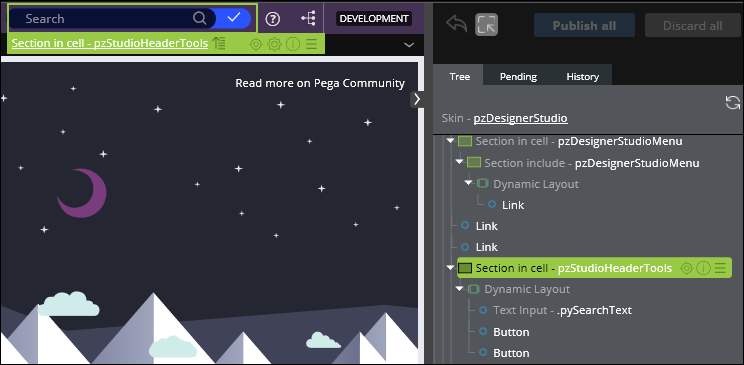Open hamburger menu in green overlay bar
Screen dimensions: 744x365
pos(311,44)
